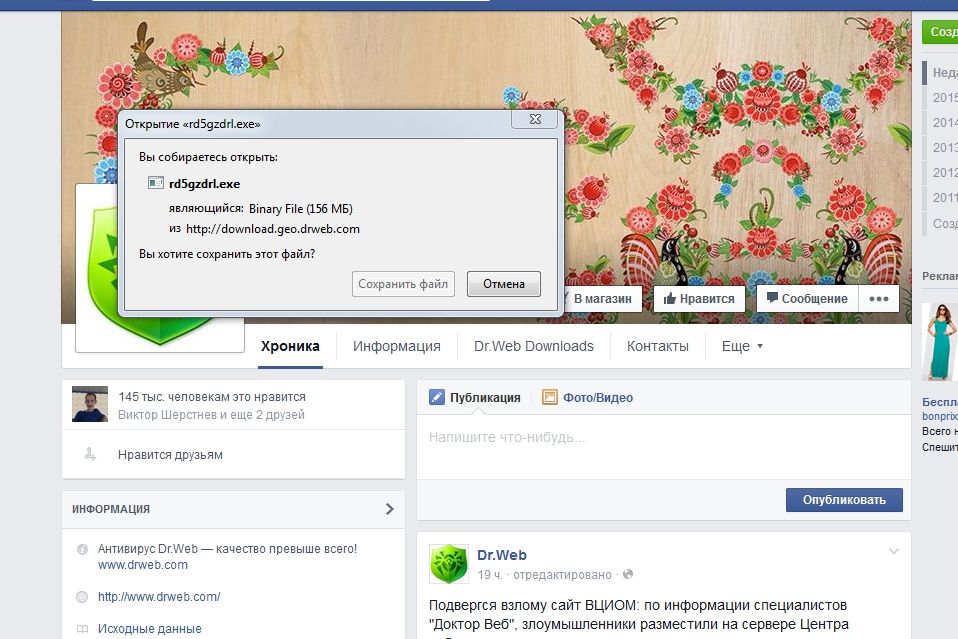Click the friend's profile photo thumbnail
This screenshot has height=639, width=958.
[90, 404]
